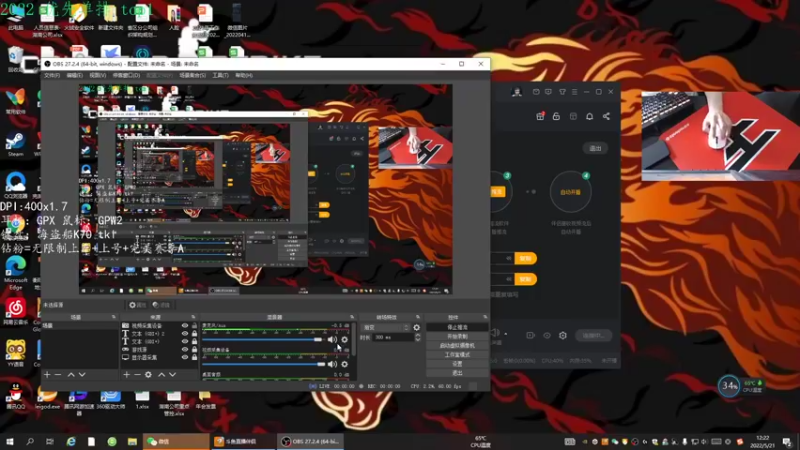The width and height of the screenshot is (800, 450).
Task: Move the source up with the arrow icon
Action: pyautogui.click(x=161, y=374)
